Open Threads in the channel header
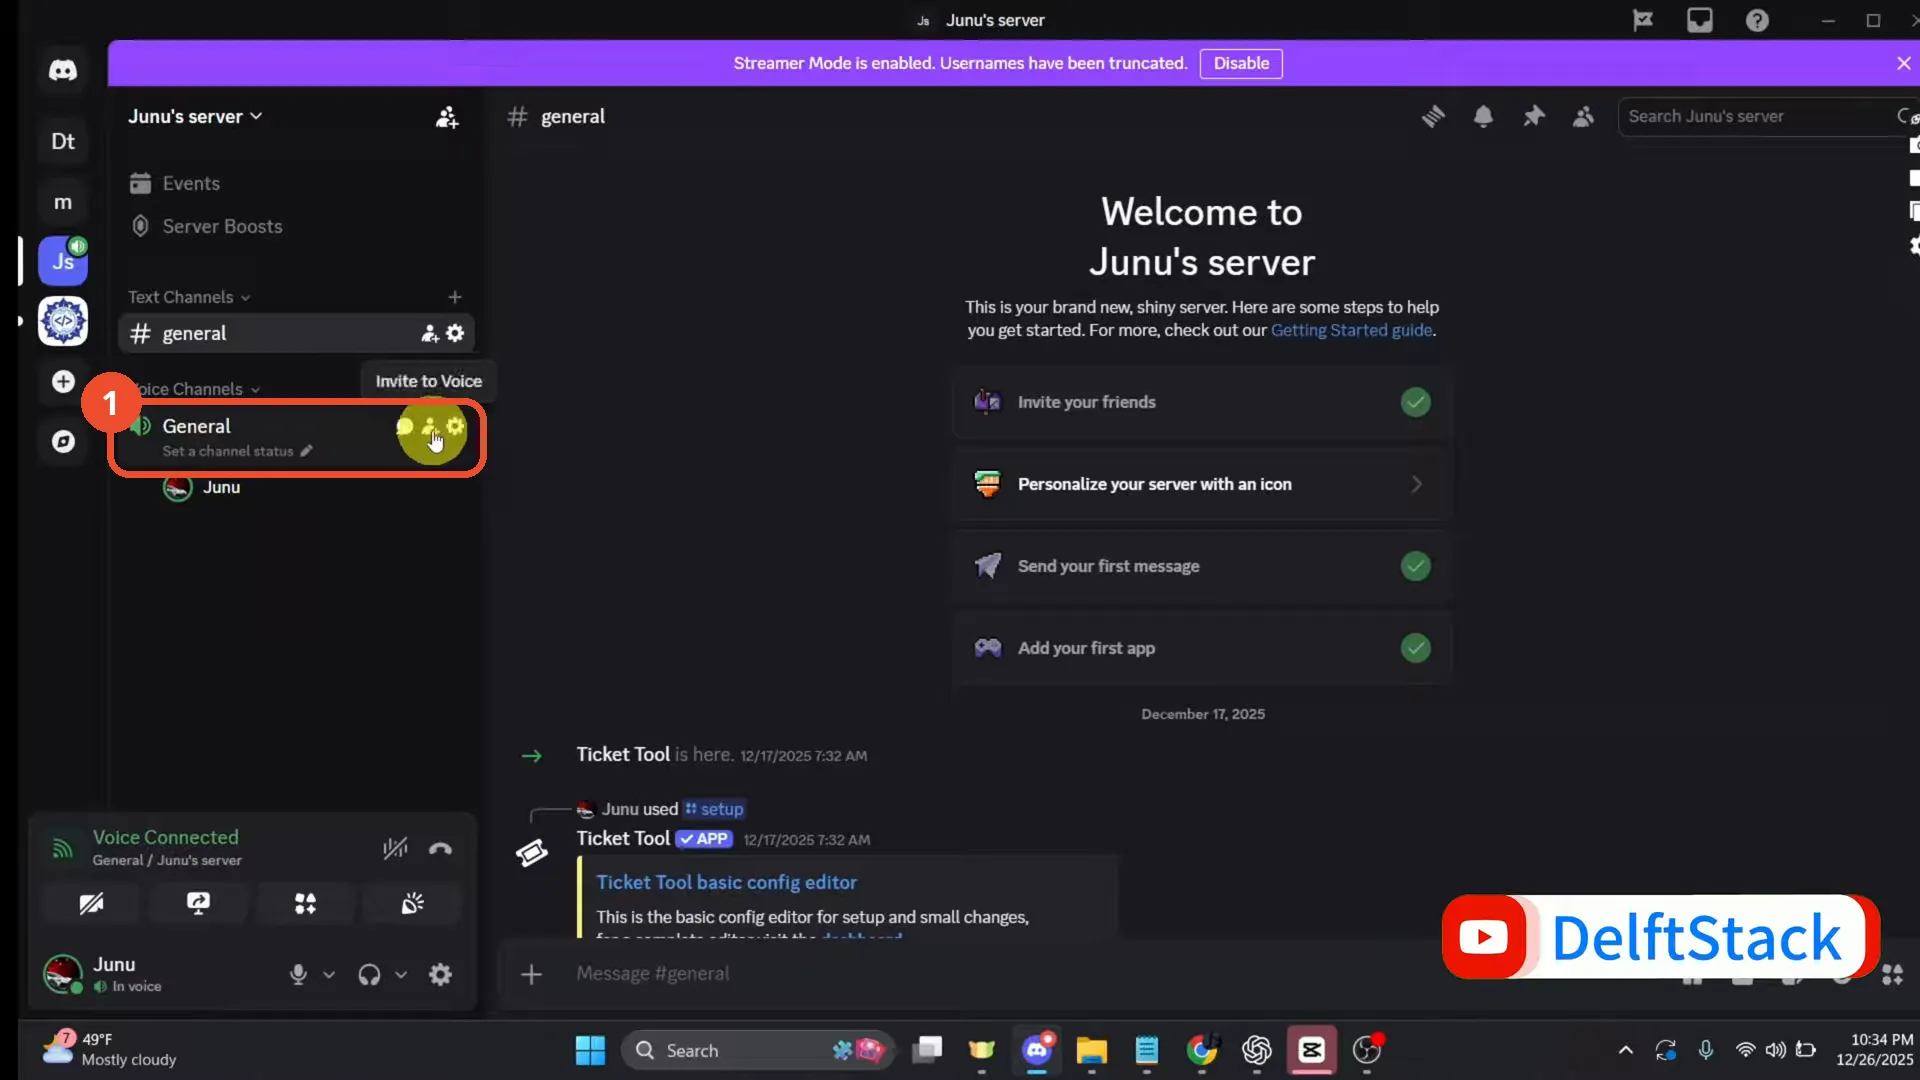Screen dimensions: 1920x1080 pyautogui.click(x=1433, y=117)
